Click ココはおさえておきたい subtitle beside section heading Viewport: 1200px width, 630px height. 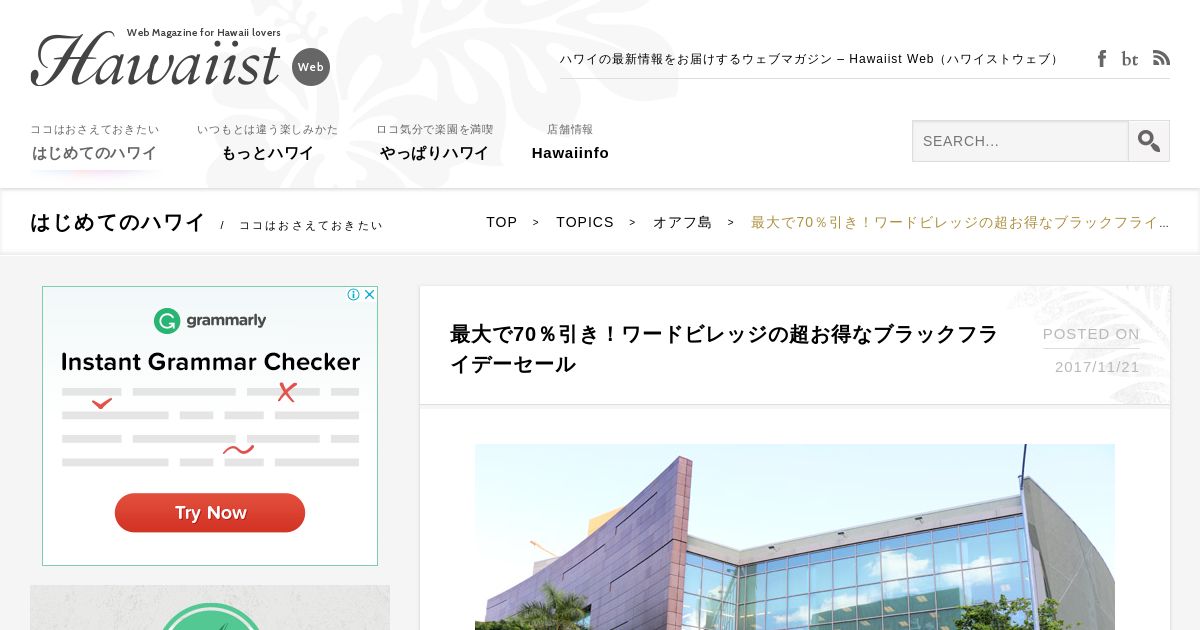tap(311, 225)
